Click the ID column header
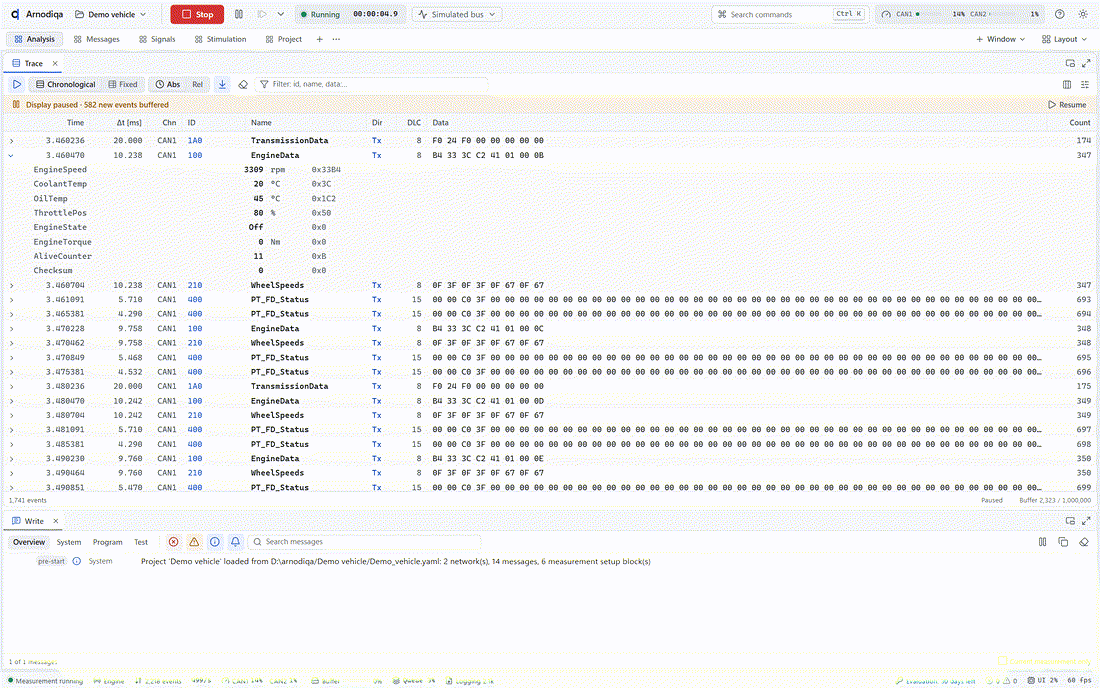 pos(192,123)
